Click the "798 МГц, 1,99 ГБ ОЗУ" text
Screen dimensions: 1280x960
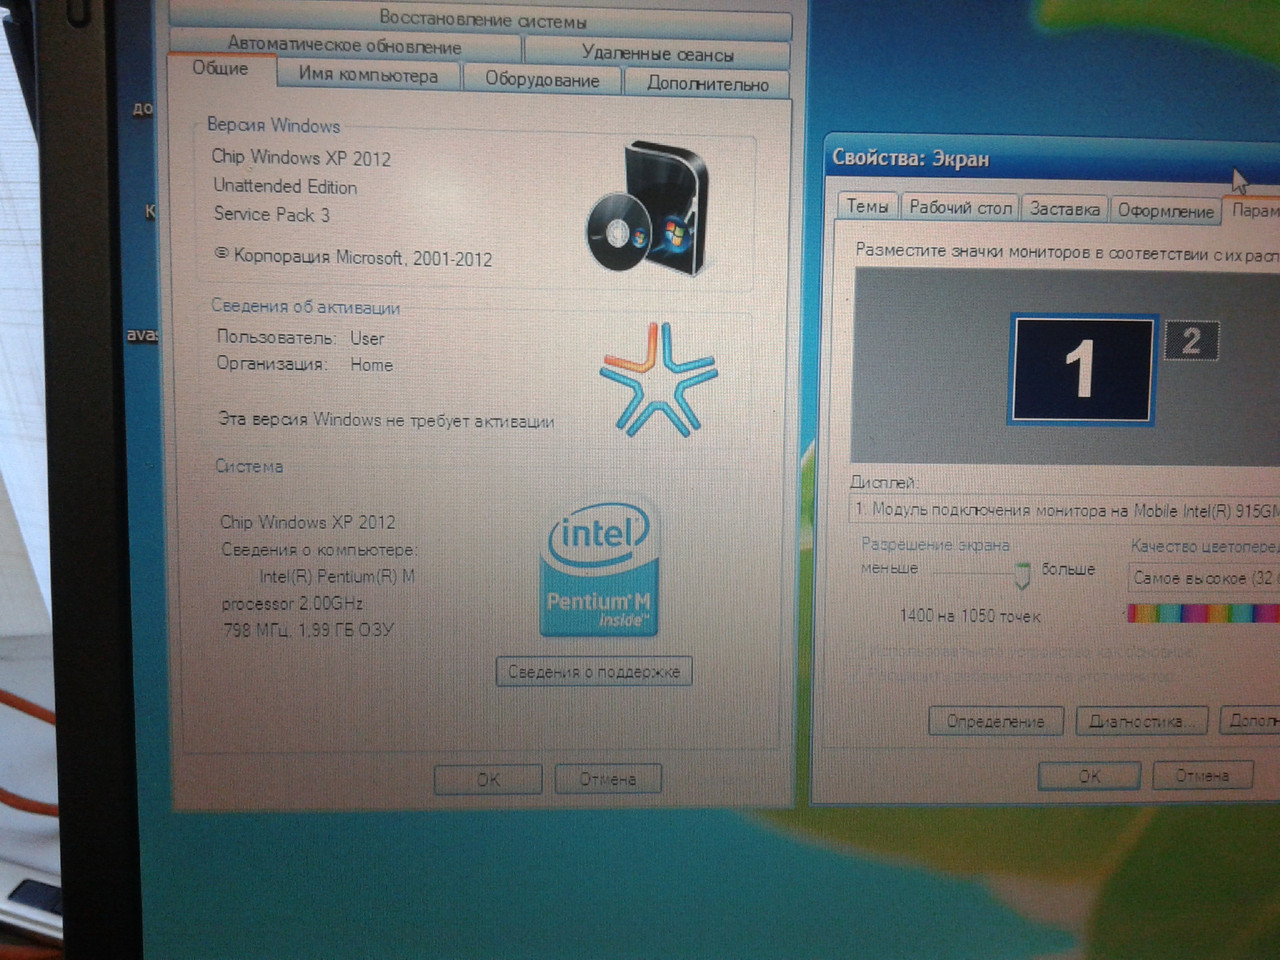pos(308,630)
